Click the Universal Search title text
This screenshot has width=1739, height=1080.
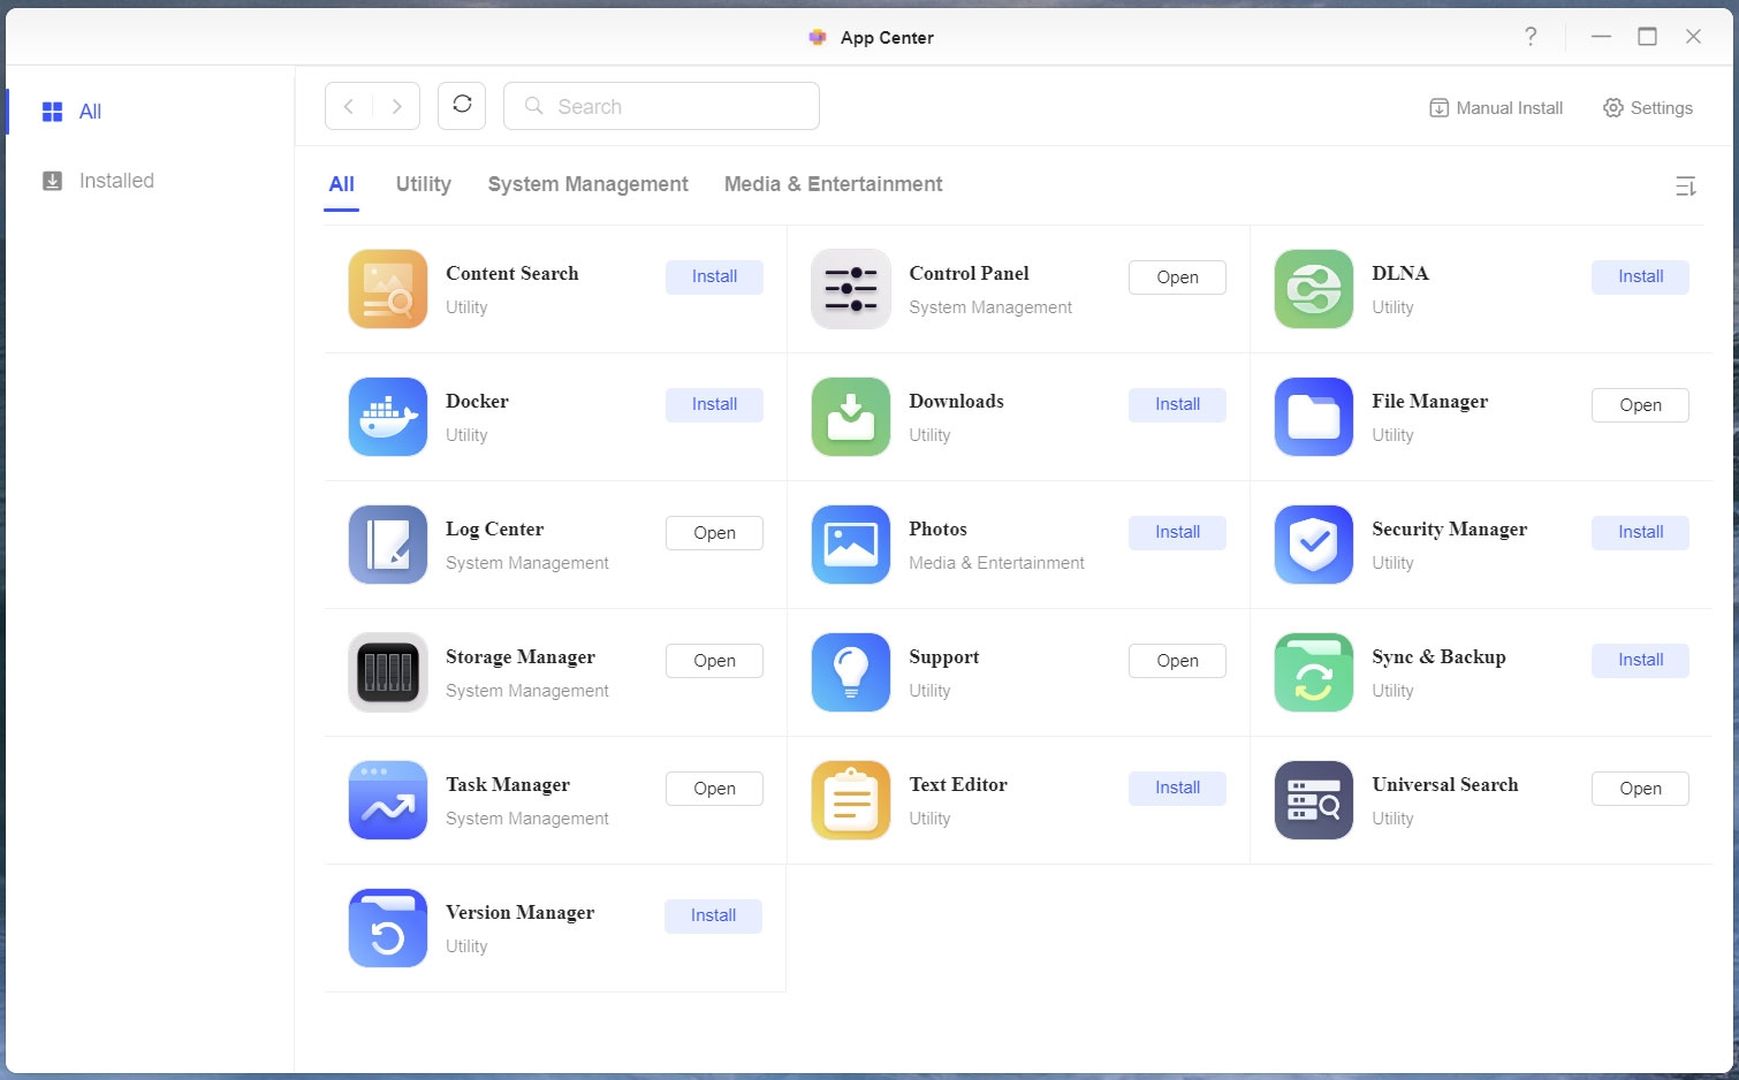click(x=1445, y=785)
